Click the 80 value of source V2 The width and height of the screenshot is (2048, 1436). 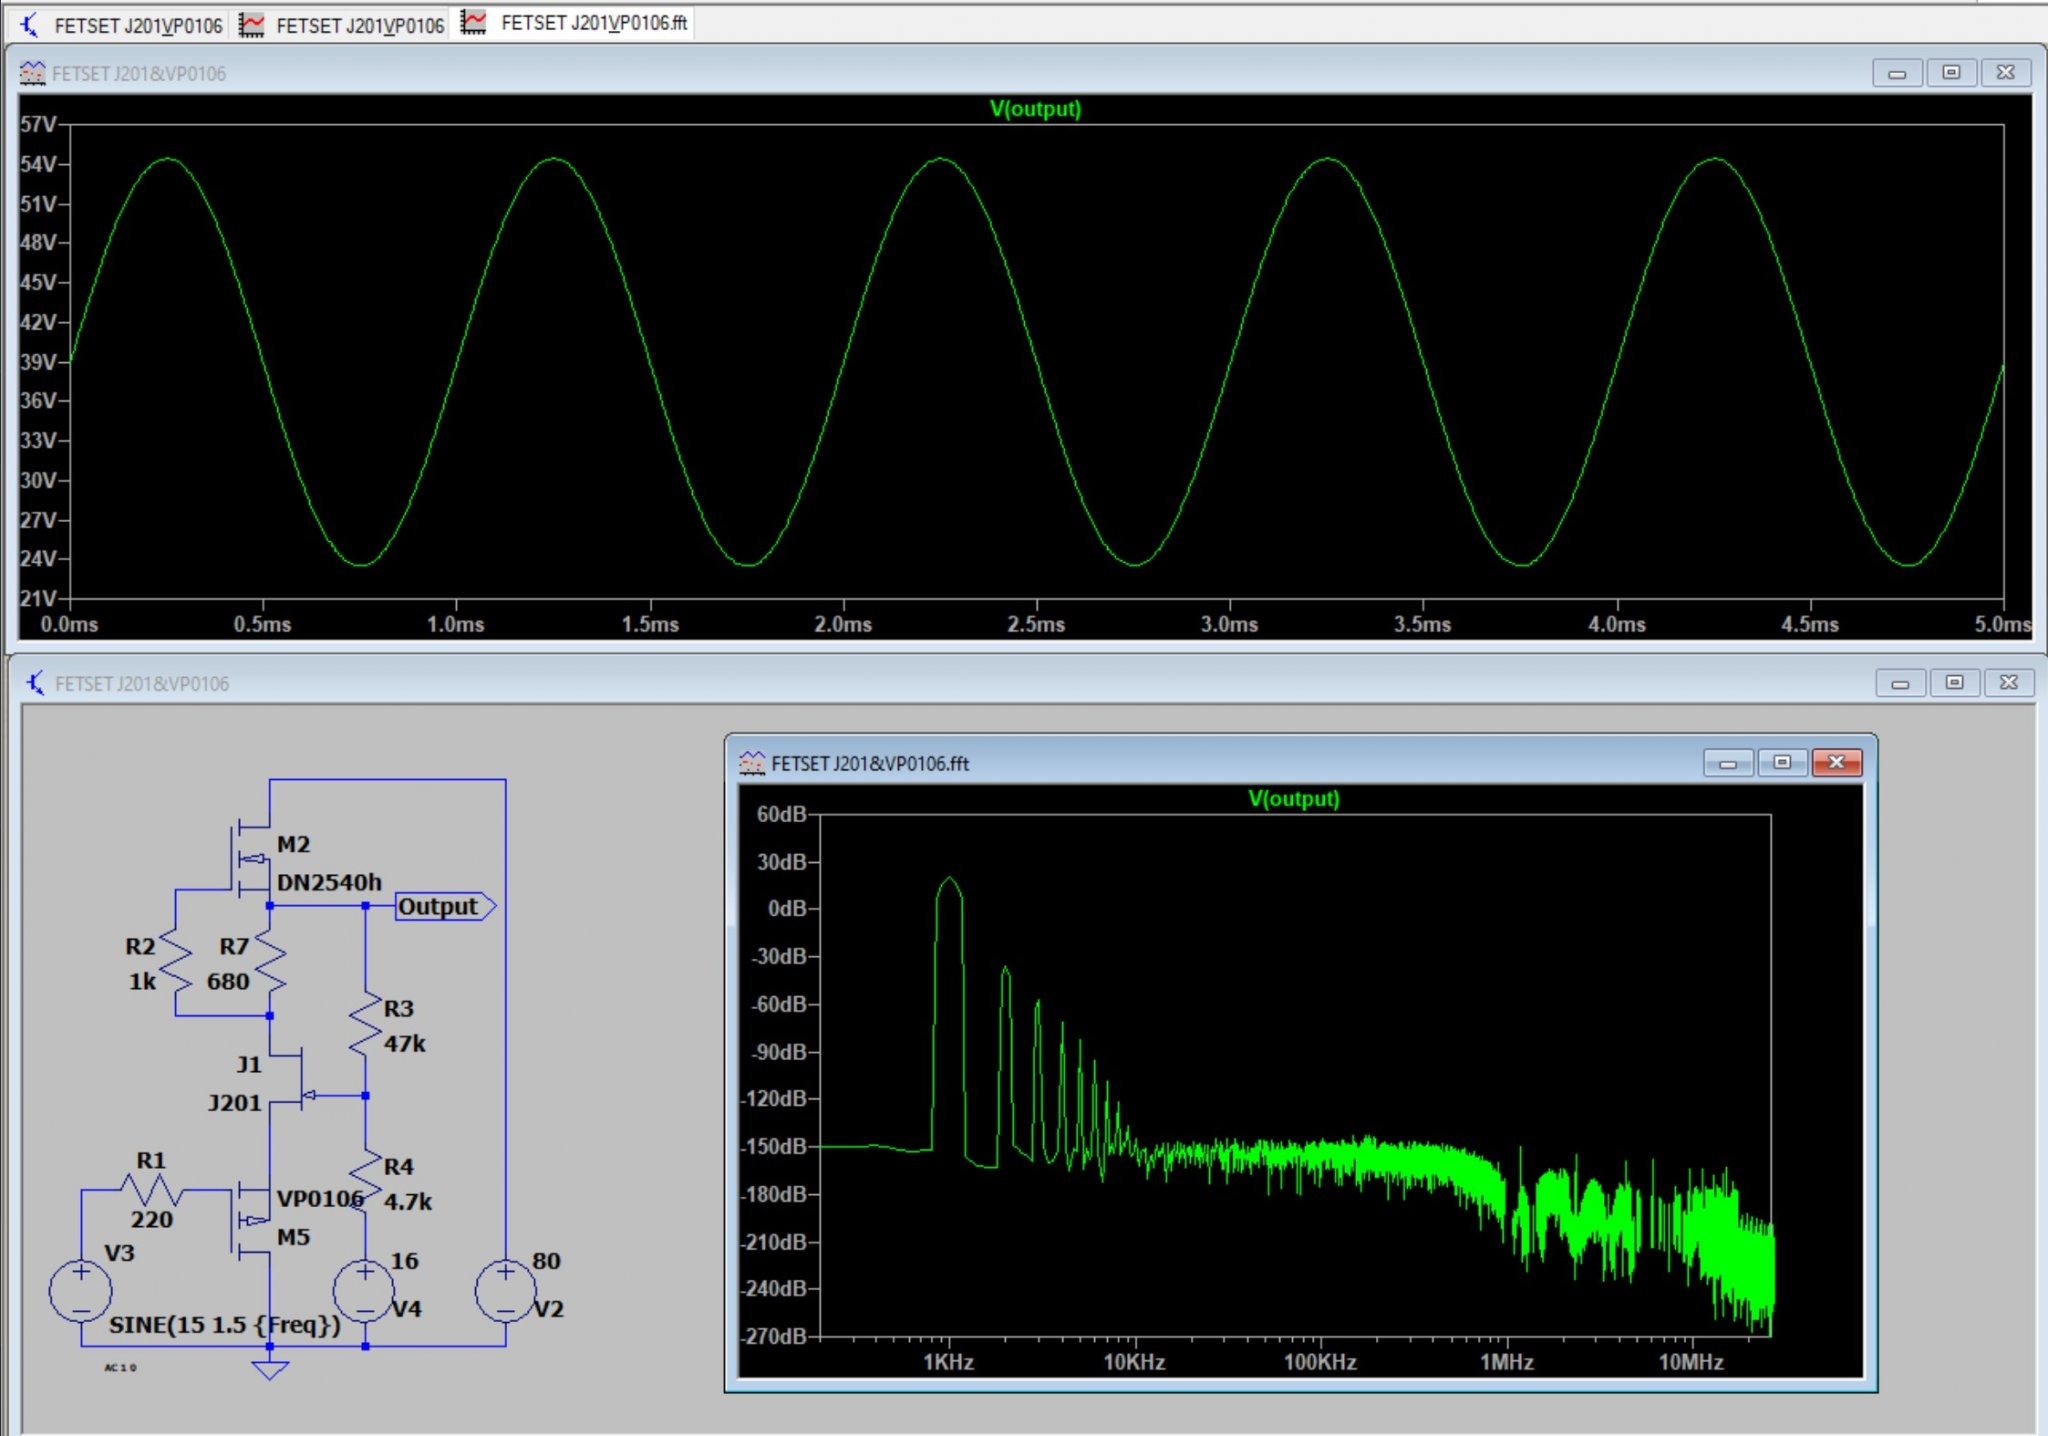tap(546, 1260)
